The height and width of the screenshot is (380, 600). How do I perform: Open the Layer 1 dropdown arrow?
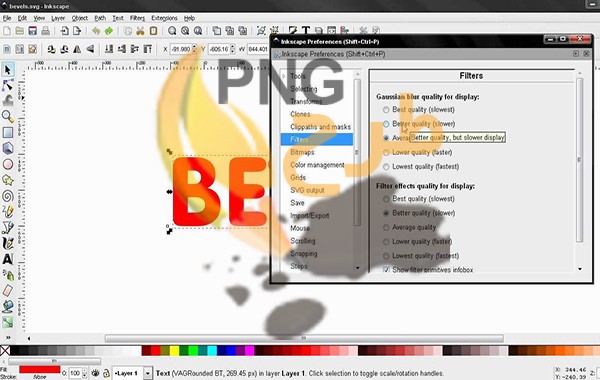tap(147, 373)
